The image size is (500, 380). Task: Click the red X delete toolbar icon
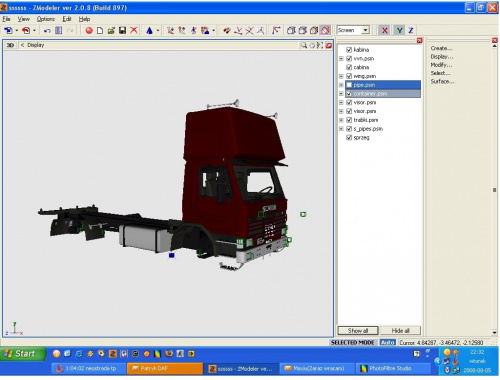click(134, 31)
